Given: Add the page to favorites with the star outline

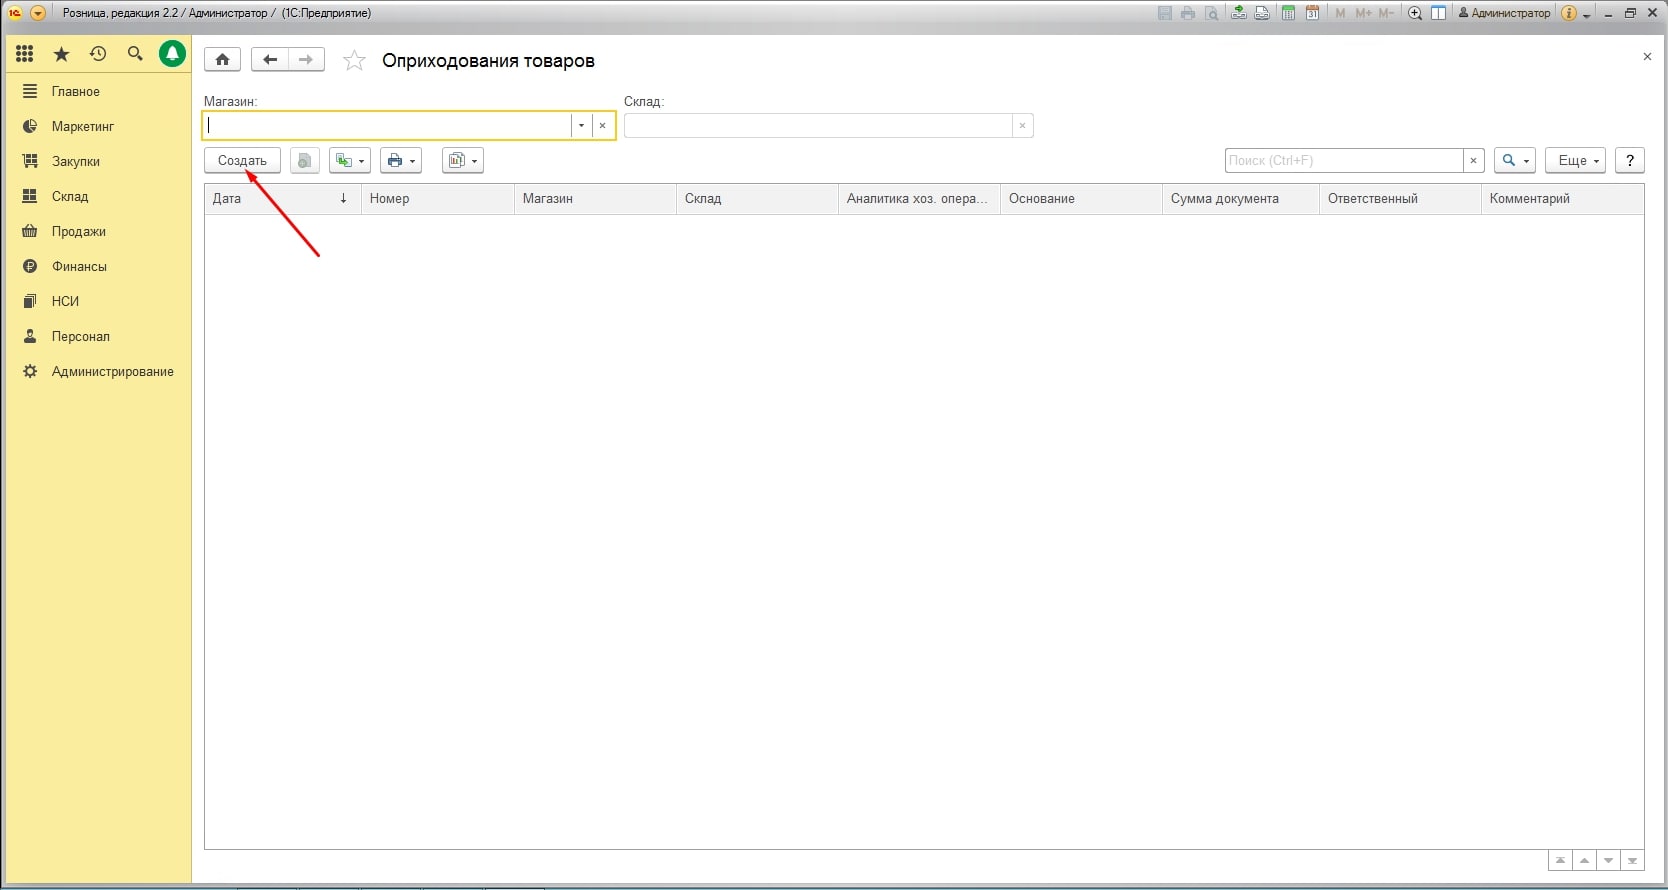Looking at the screenshot, I should coord(354,61).
